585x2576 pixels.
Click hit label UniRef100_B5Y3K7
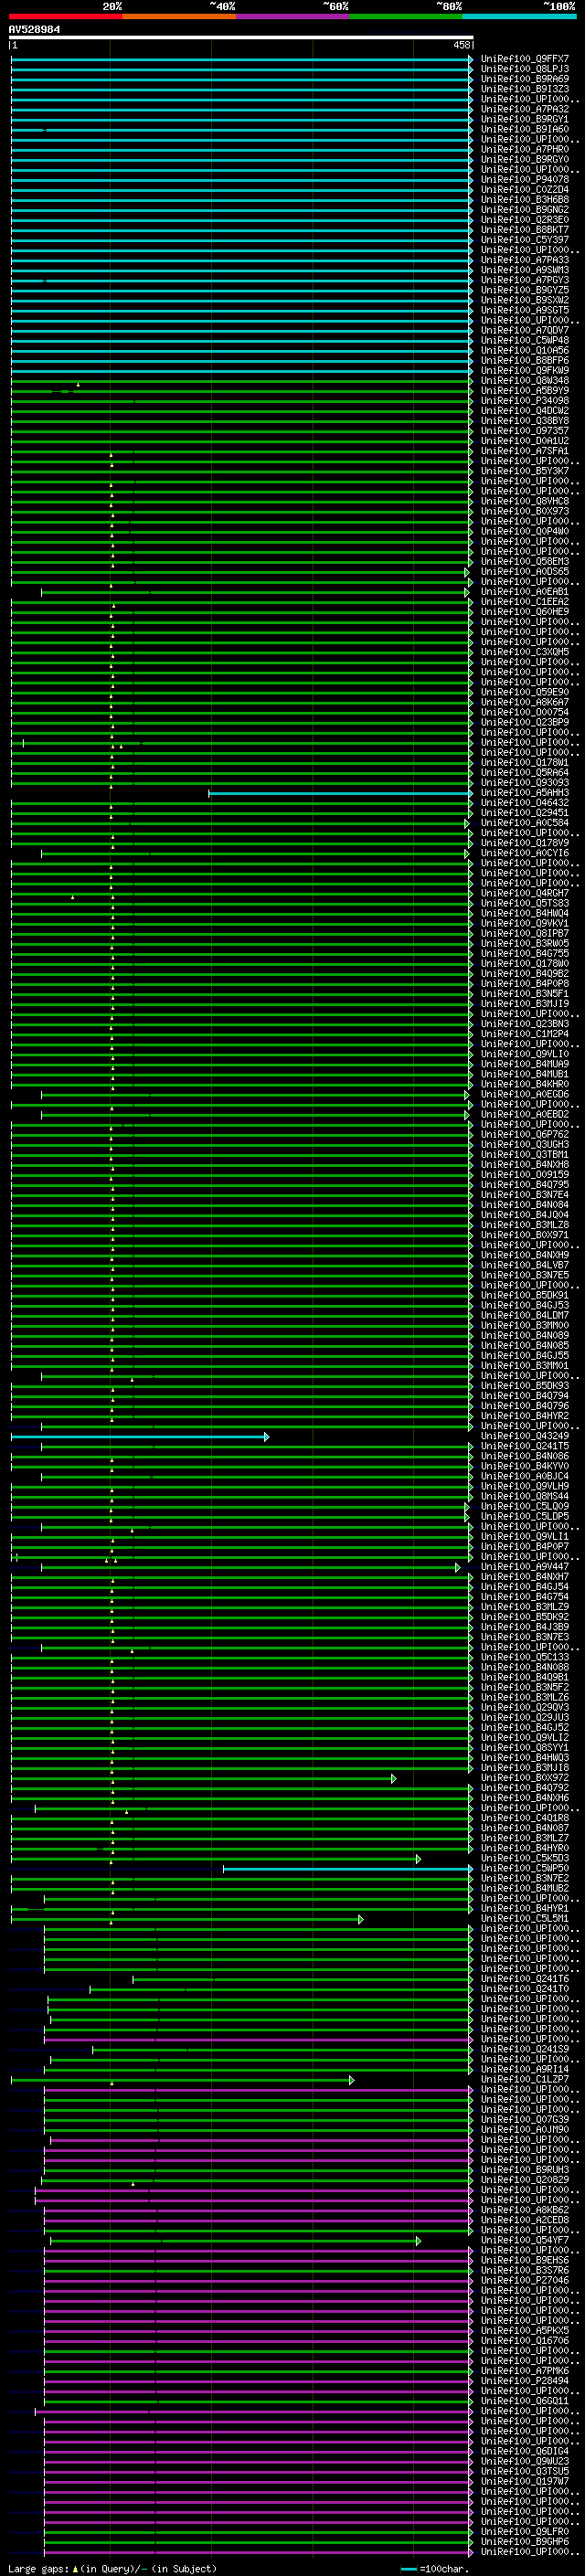pos(525,471)
